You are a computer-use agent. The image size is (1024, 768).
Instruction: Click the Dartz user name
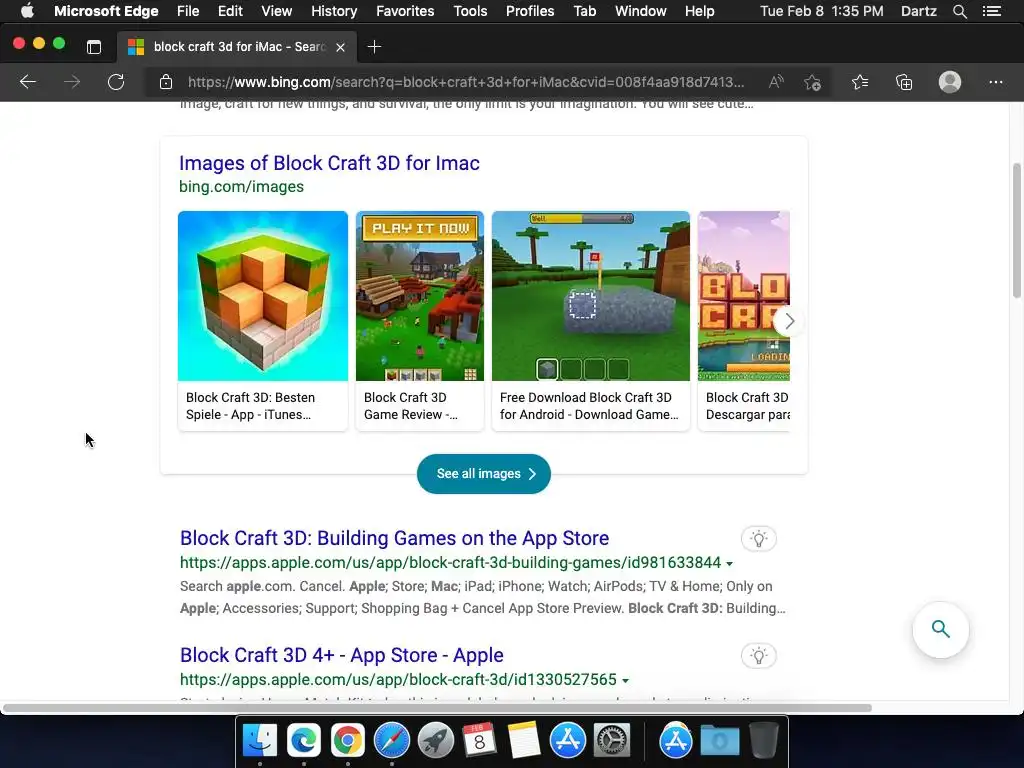point(918,11)
